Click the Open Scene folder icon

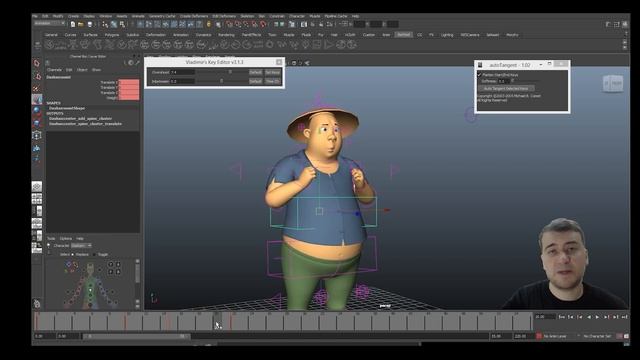[81, 24]
